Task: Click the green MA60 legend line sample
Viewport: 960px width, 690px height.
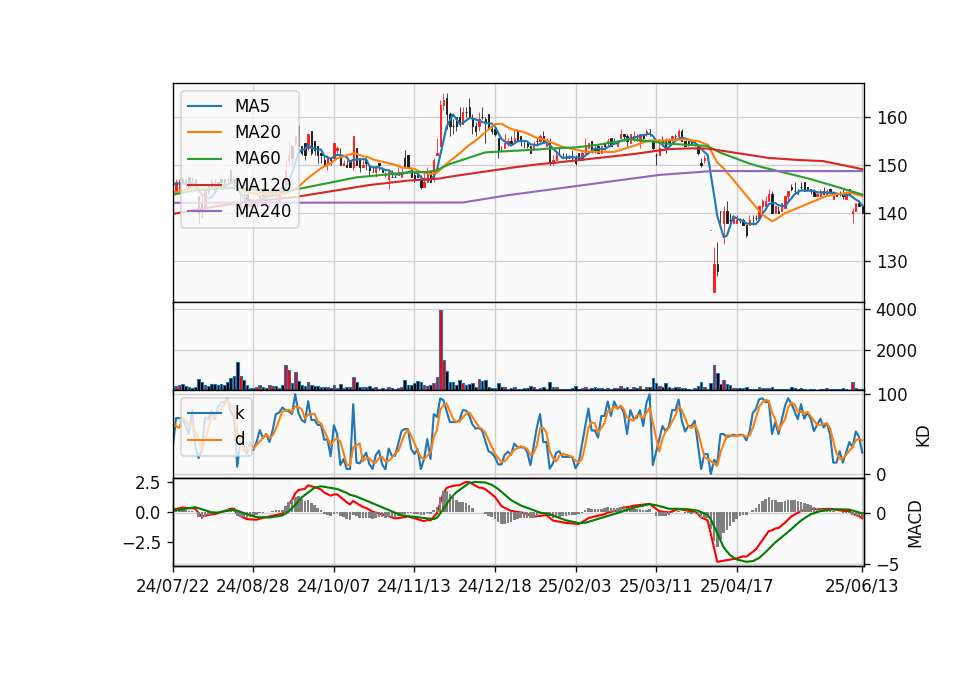Action: pos(204,158)
